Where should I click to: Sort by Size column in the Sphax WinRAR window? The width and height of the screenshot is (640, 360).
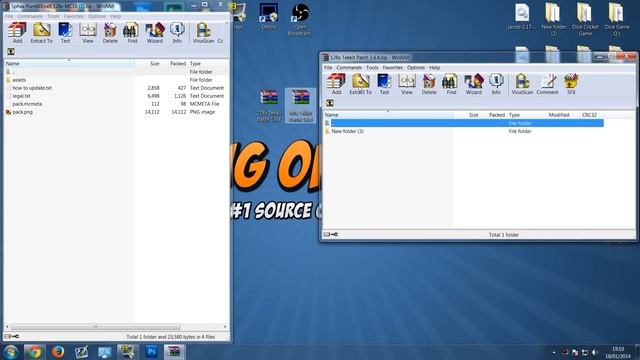tap(147, 64)
